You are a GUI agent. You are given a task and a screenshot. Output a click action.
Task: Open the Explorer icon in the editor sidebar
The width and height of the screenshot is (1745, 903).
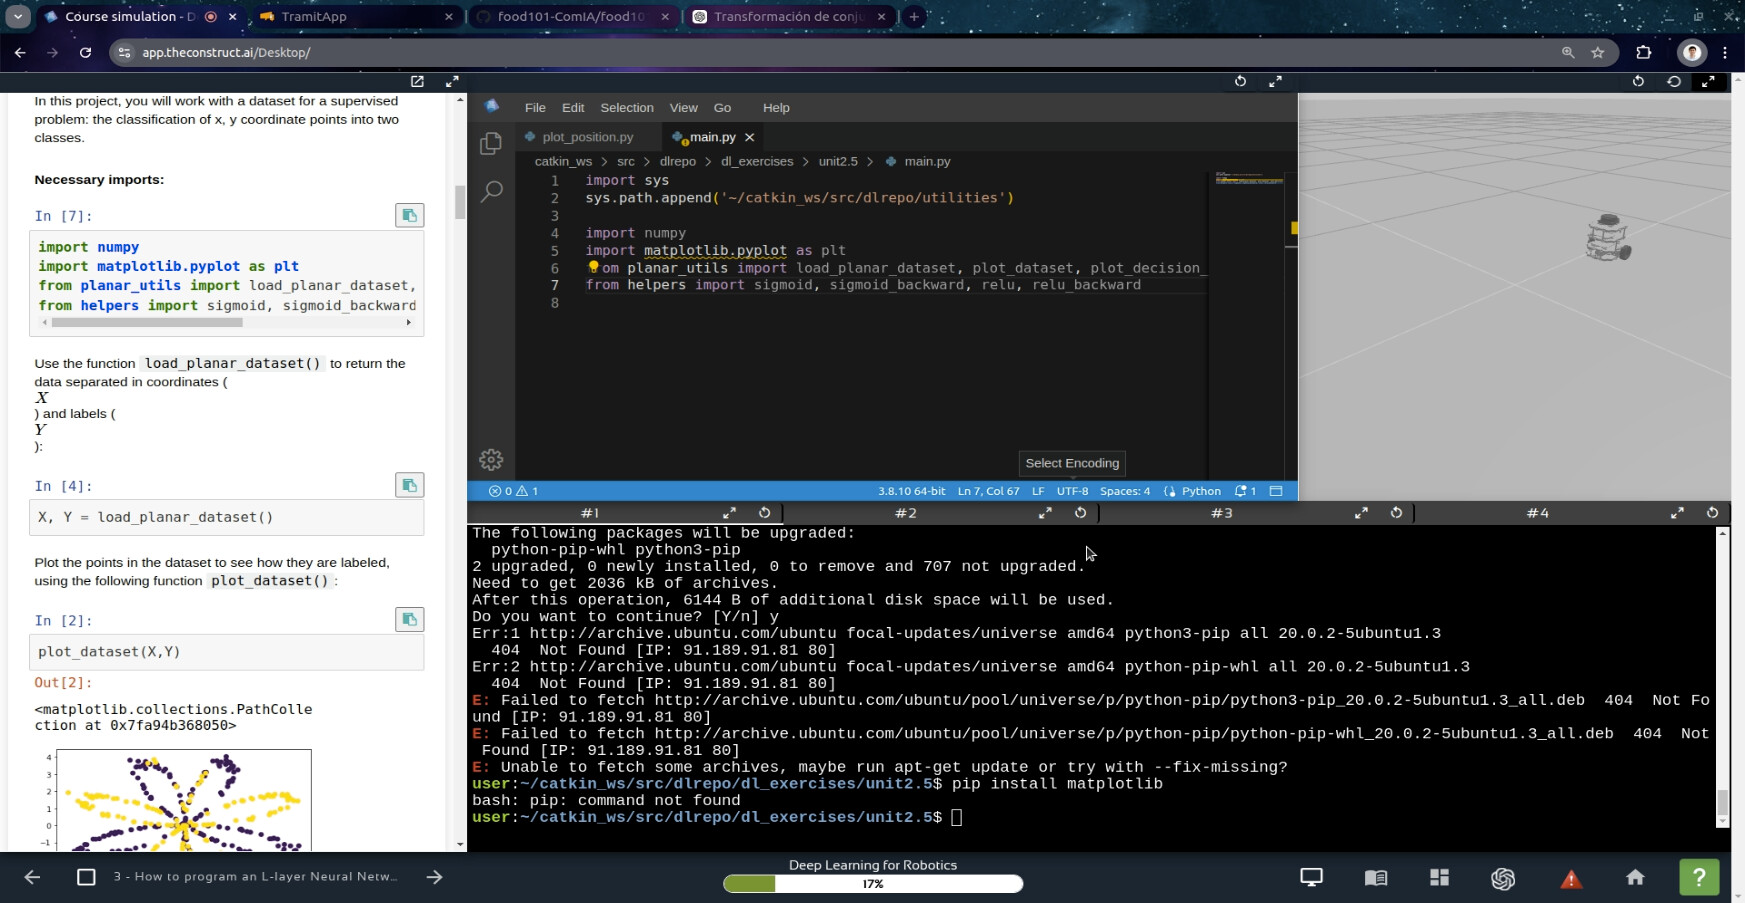(490, 144)
